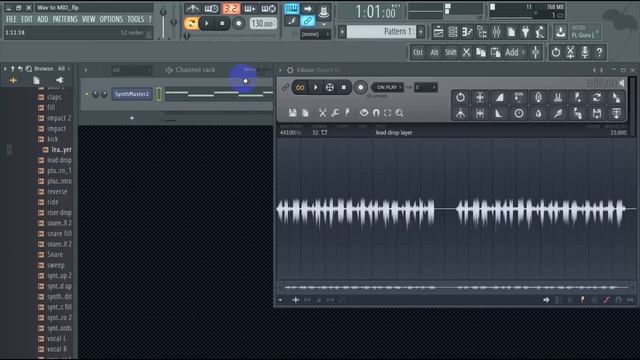The width and height of the screenshot is (640, 360).
Task: Click the paste icon in shortcut toolbar
Action: point(496,52)
